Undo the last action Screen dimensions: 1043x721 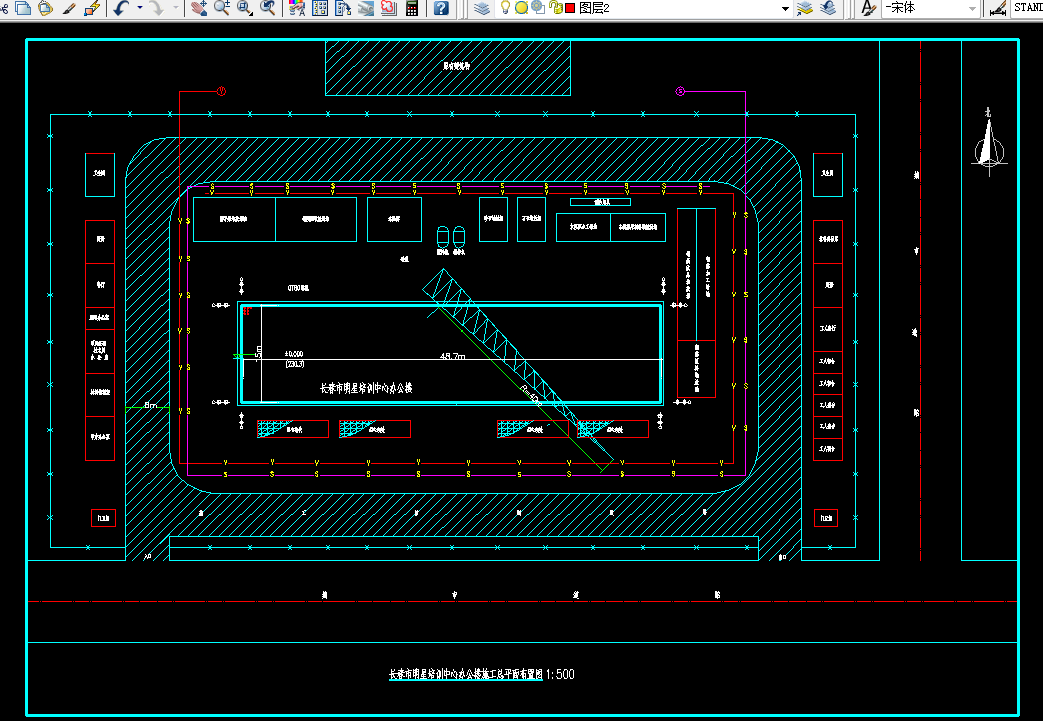(x=120, y=8)
